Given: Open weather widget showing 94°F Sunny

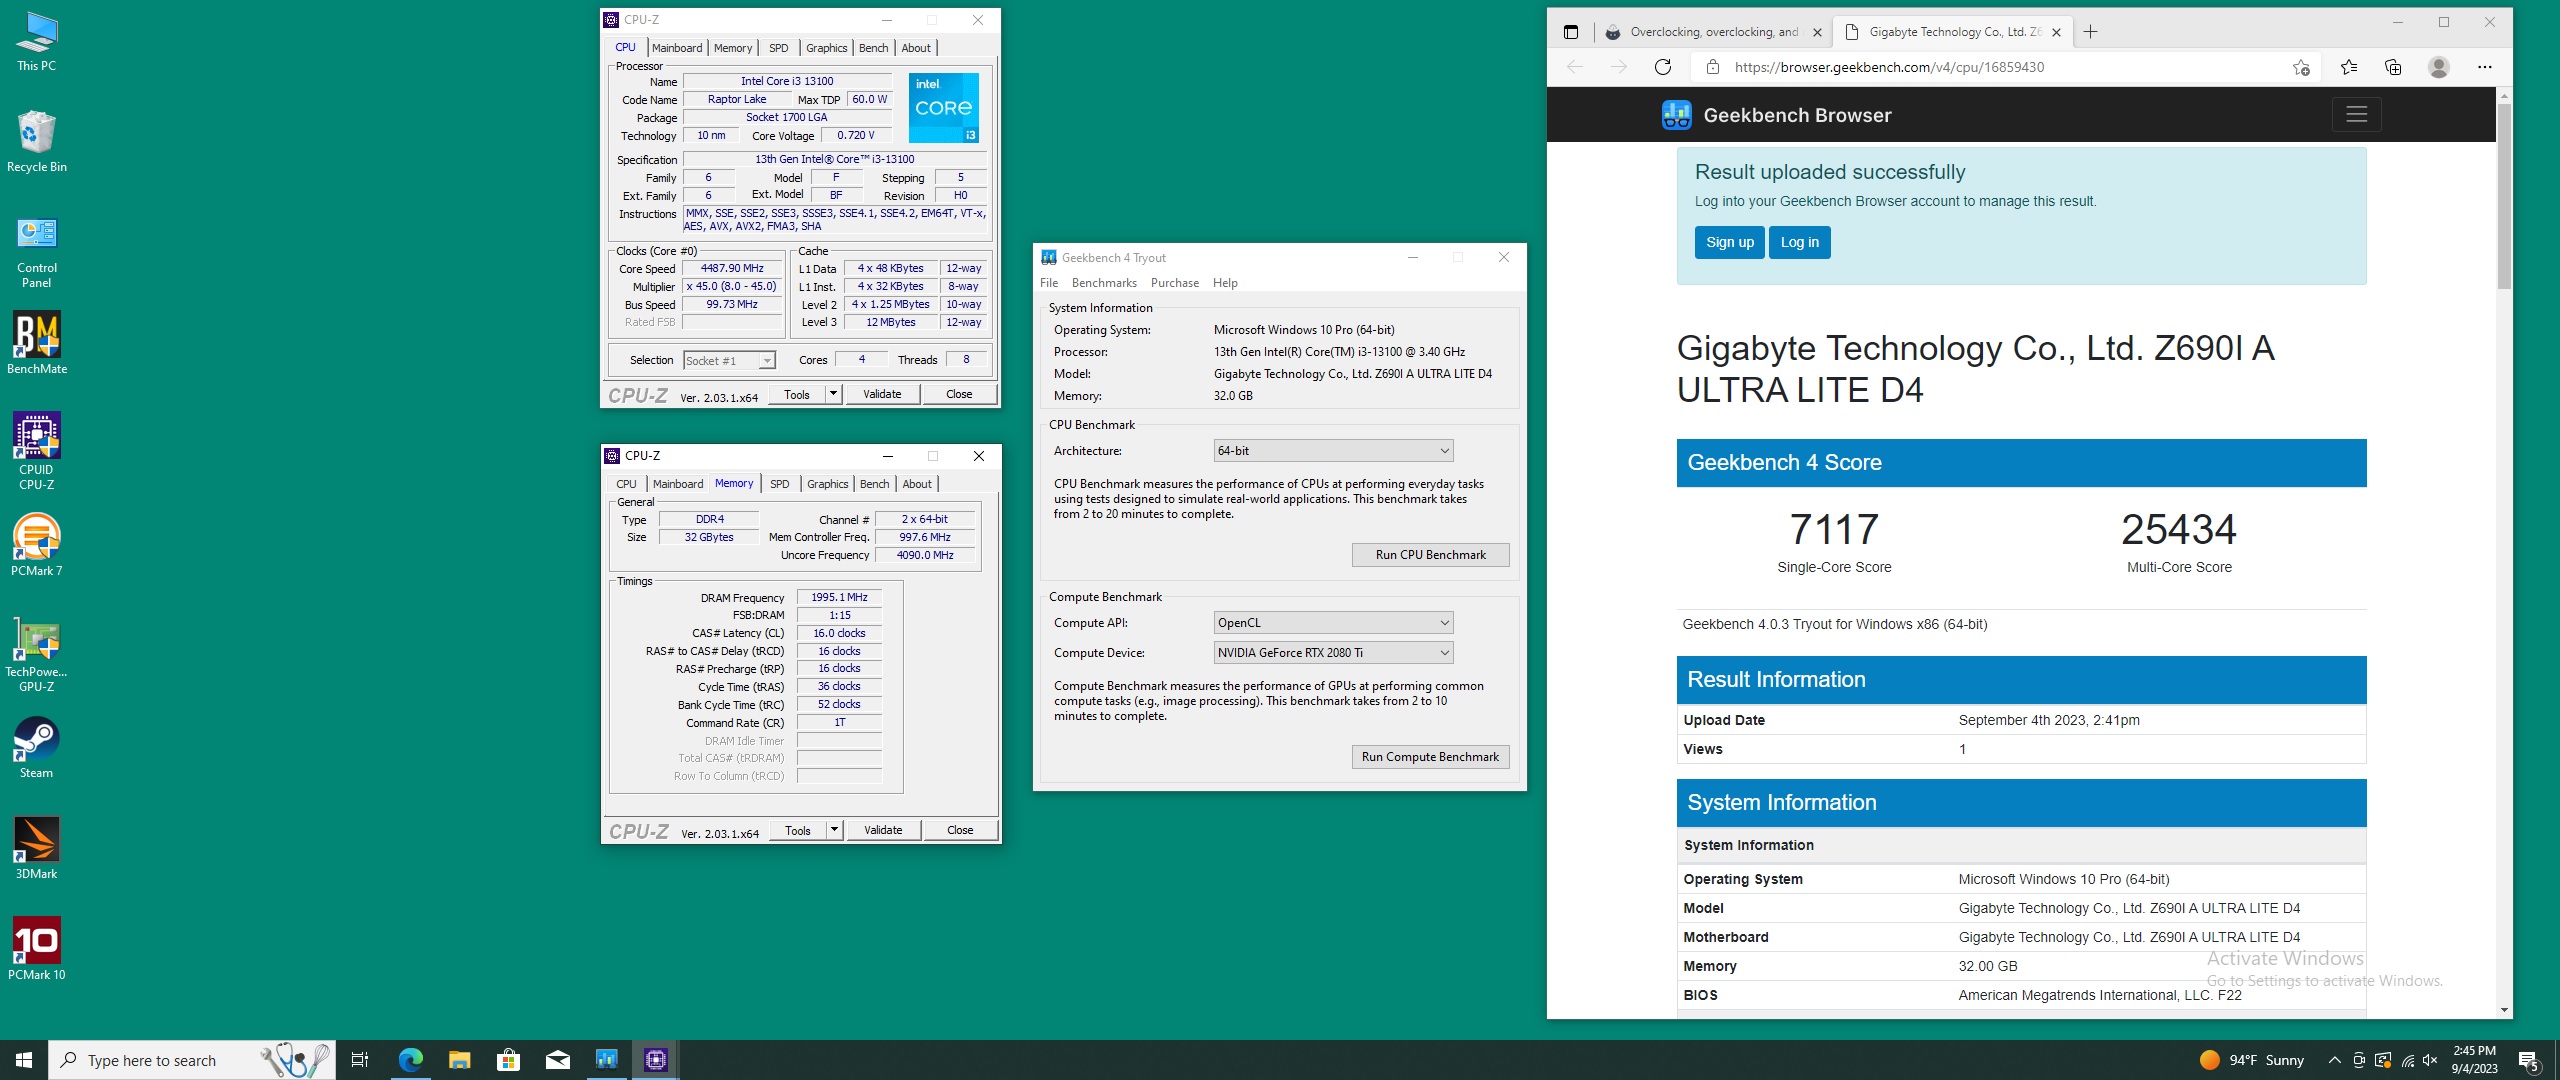Looking at the screenshot, I should tap(2252, 1060).
